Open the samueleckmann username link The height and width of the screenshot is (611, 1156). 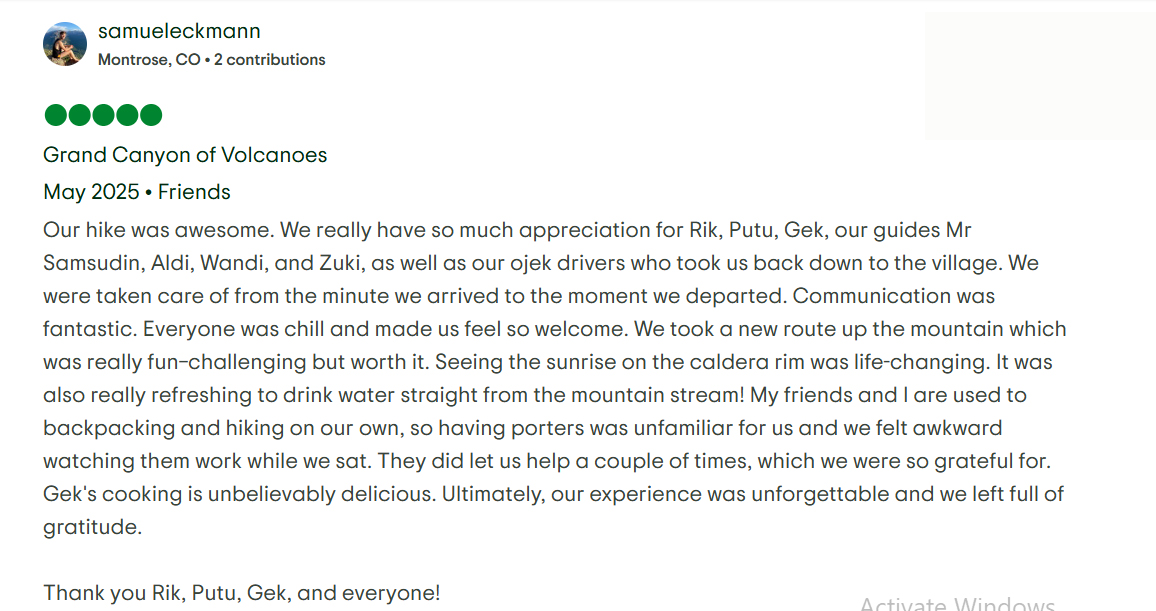[x=179, y=31]
